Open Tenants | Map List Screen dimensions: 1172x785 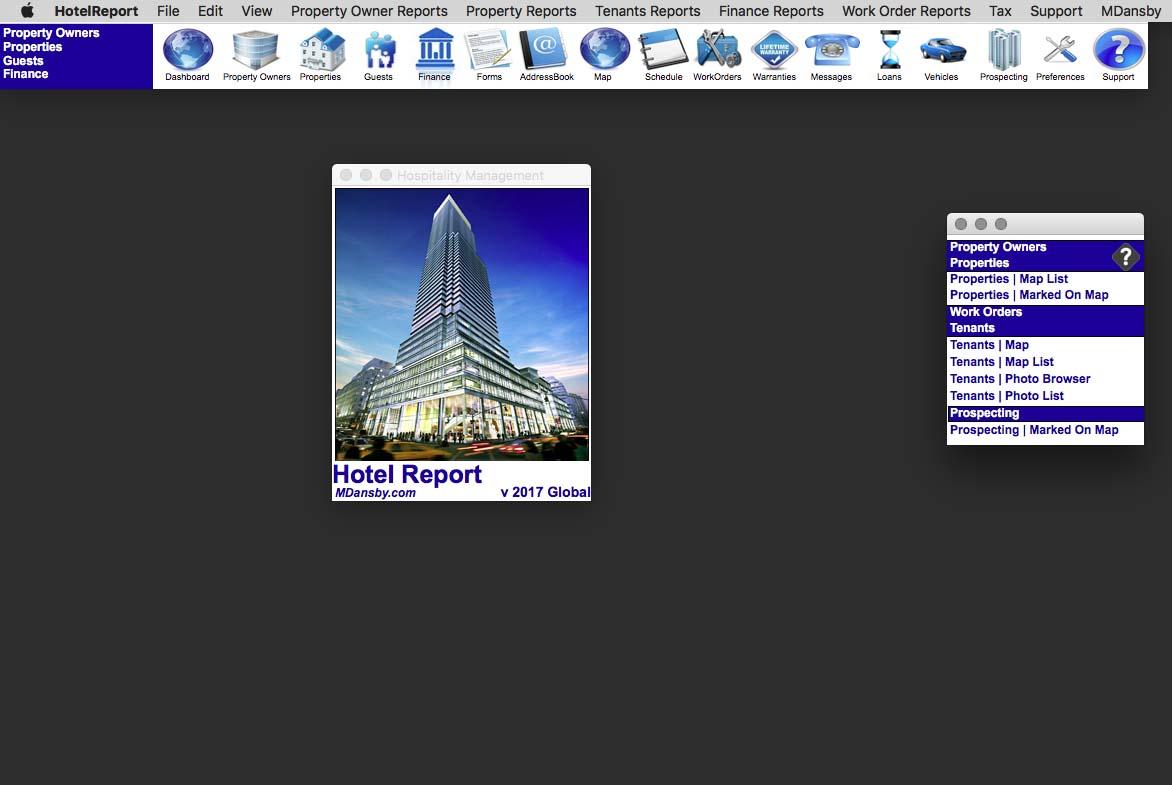click(1002, 362)
